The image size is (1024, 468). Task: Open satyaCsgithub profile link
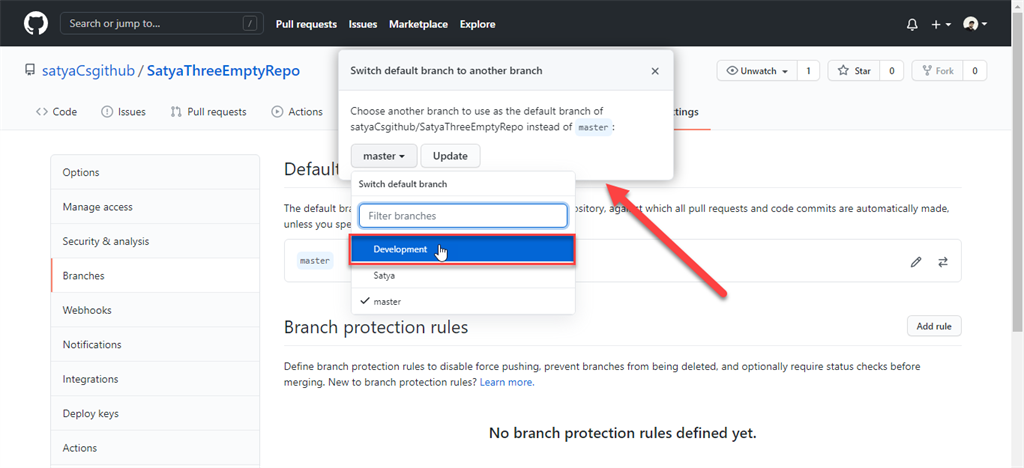(88, 70)
